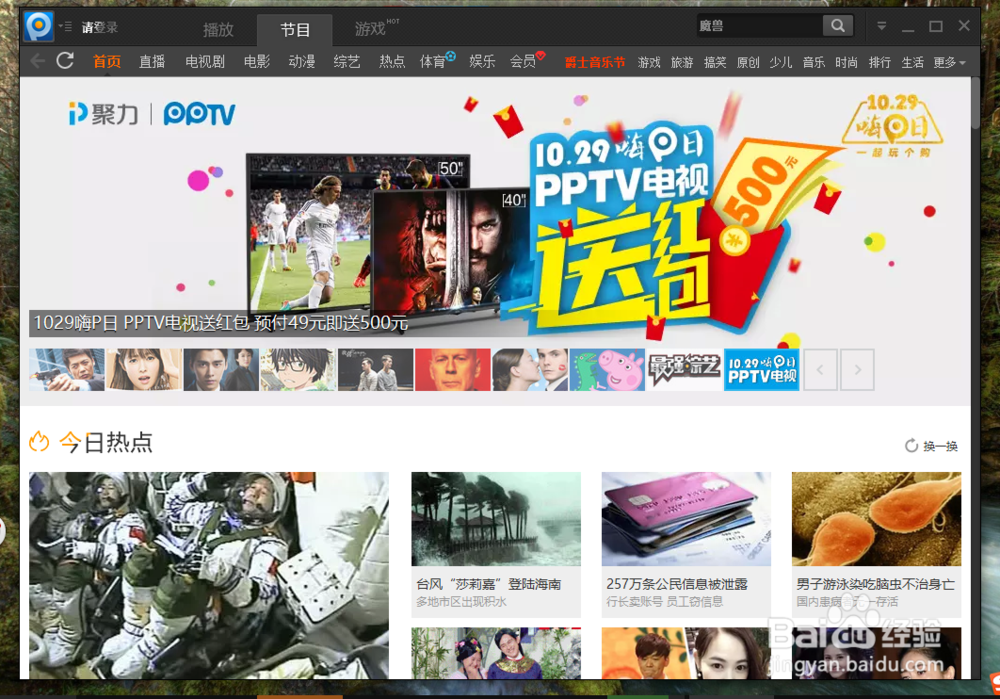Switch to the 游戏 tab
The height and width of the screenshot is (699, 1000).
pos(370,29)
